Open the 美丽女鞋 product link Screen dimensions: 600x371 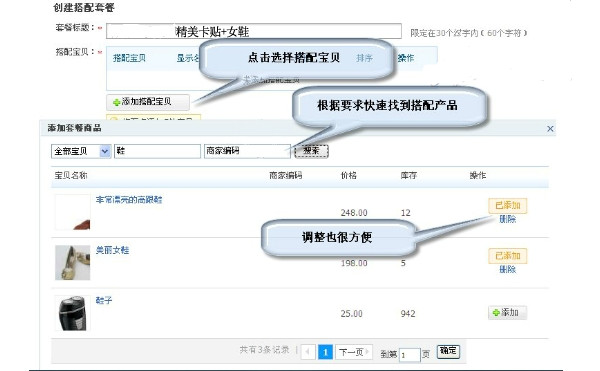[x=112, y=250]
